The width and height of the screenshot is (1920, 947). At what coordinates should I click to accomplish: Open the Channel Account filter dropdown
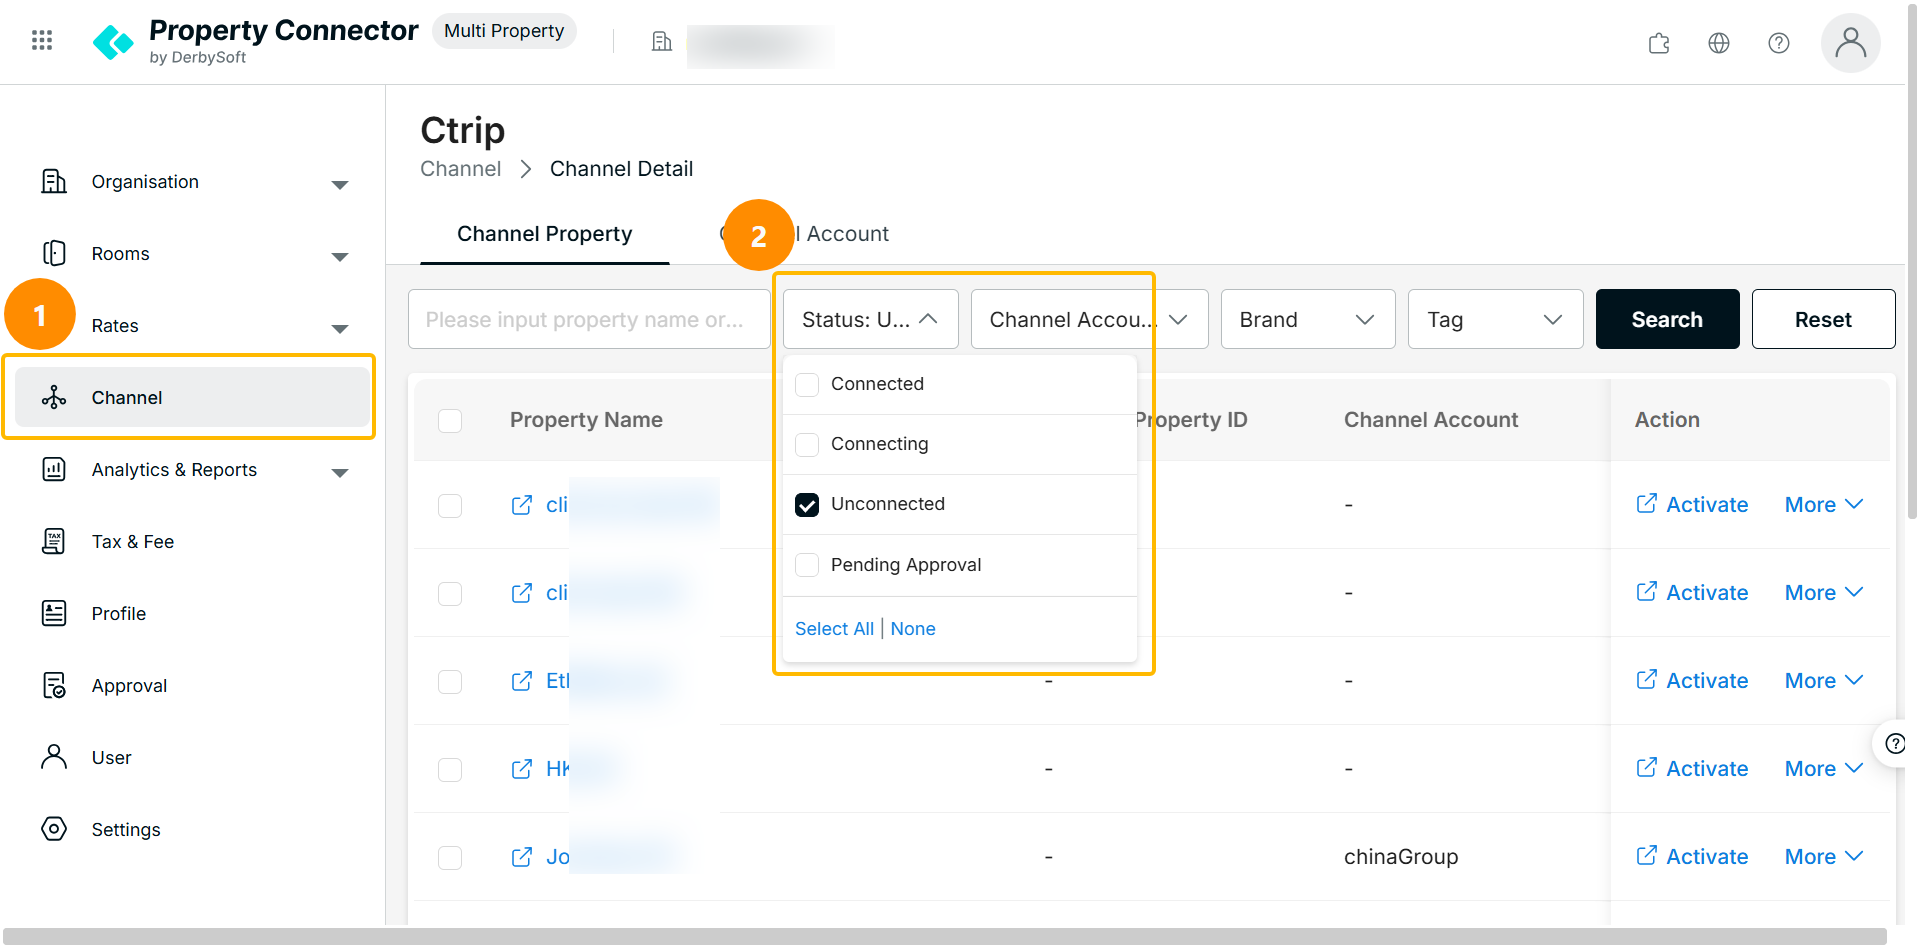pos(1089,319)
